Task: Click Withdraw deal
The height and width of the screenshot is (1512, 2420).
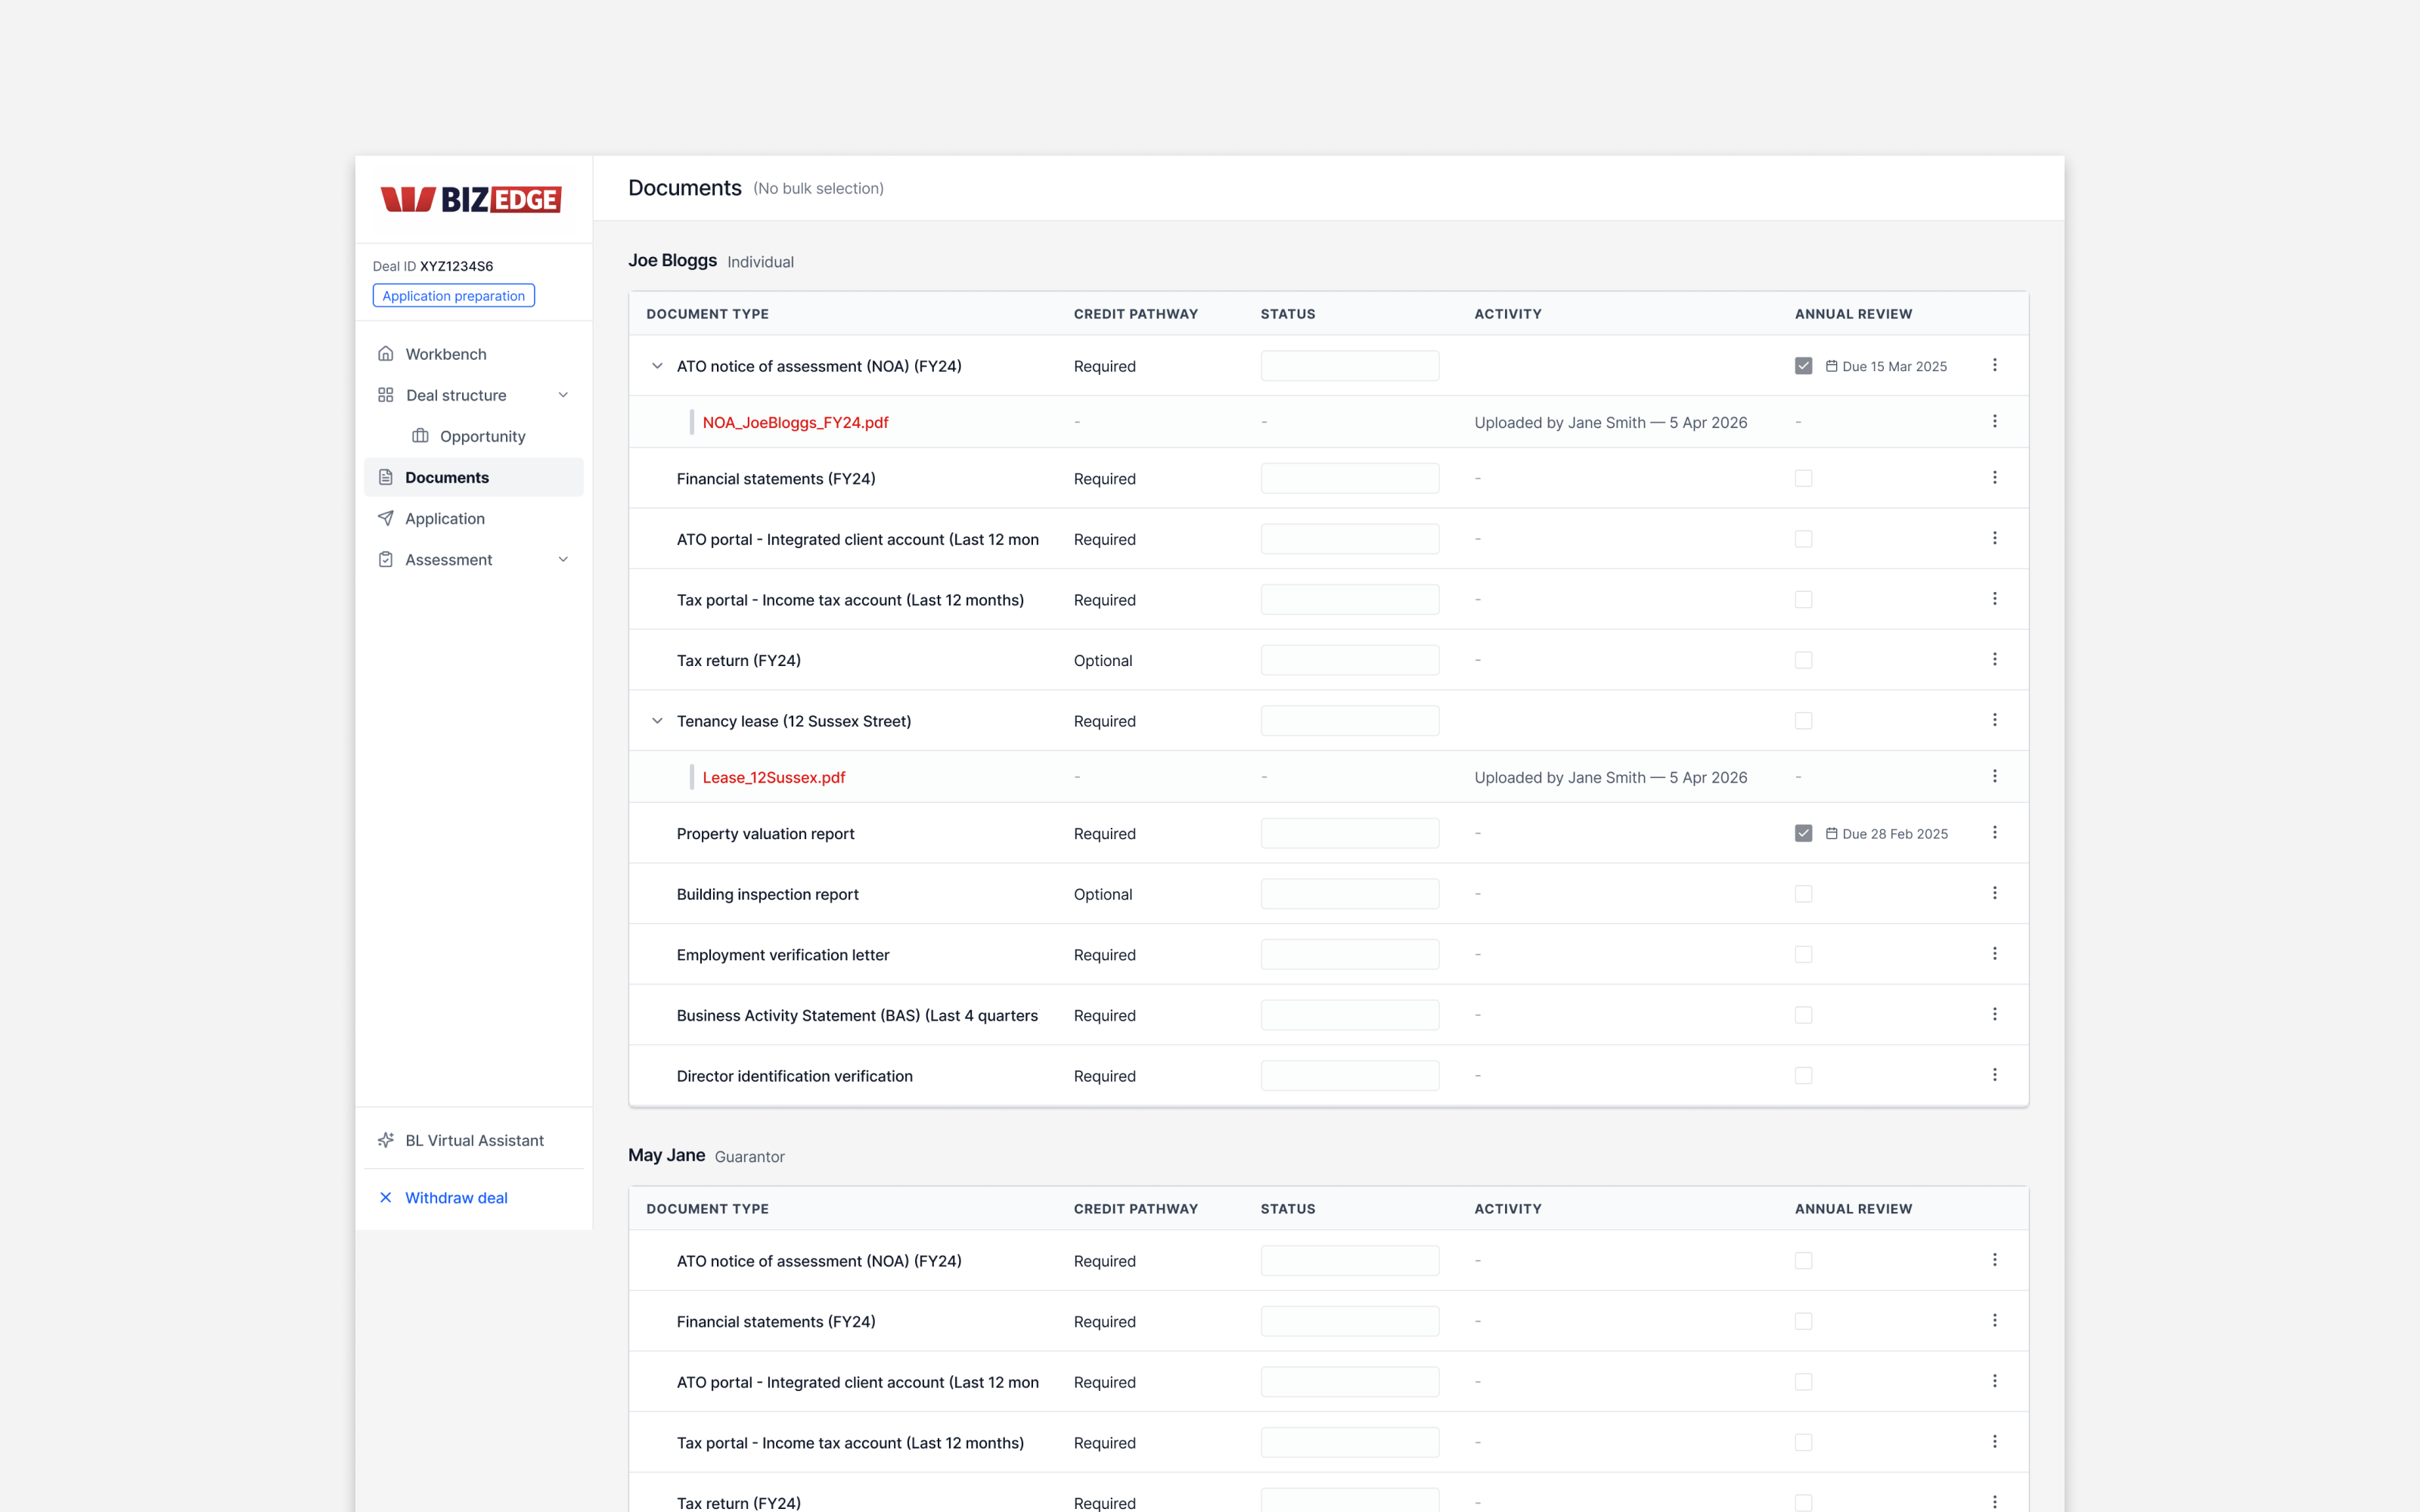Action: pyautogui.click(x=456, y=1197)
